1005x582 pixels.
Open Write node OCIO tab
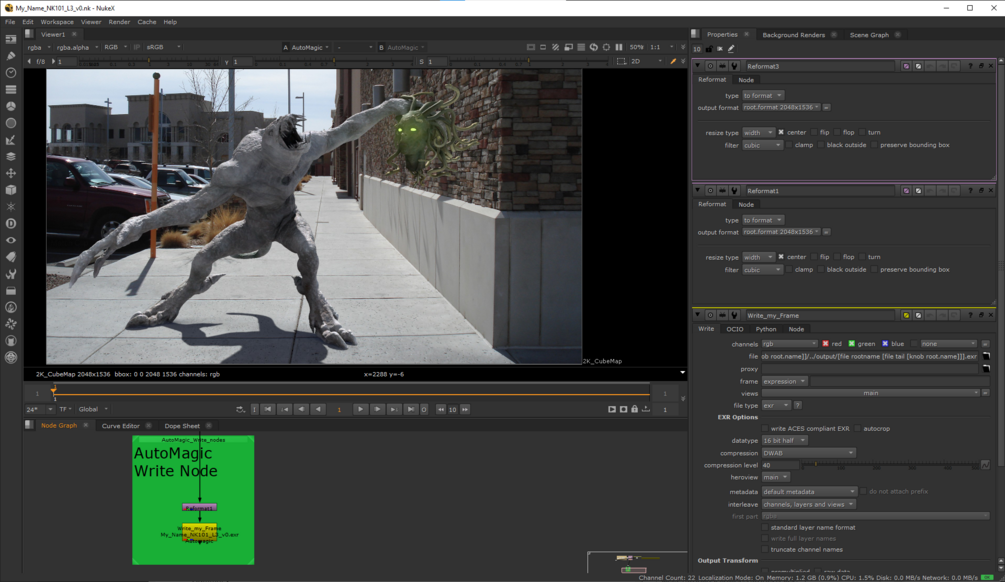coord(735,329)
